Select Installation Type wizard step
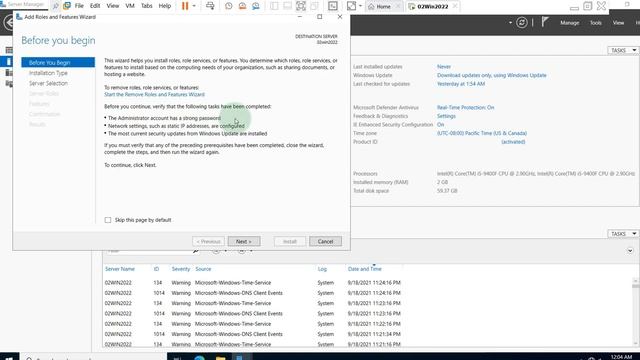 [x=48, y=73]
